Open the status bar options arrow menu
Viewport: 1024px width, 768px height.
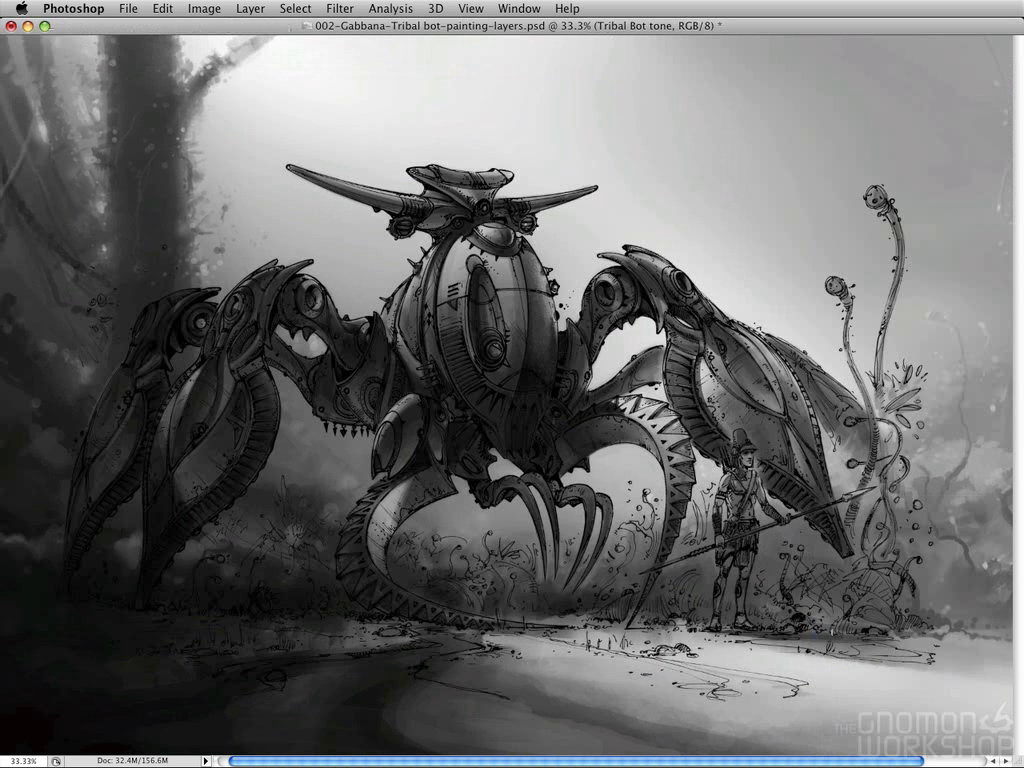tap(205, 761)
